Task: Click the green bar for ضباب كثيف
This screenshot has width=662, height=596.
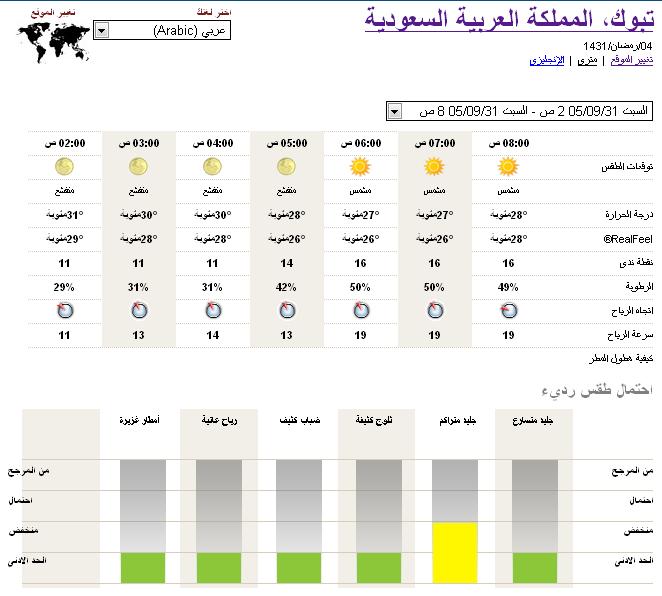Action: pyautogui.click(x=298, y=568)
